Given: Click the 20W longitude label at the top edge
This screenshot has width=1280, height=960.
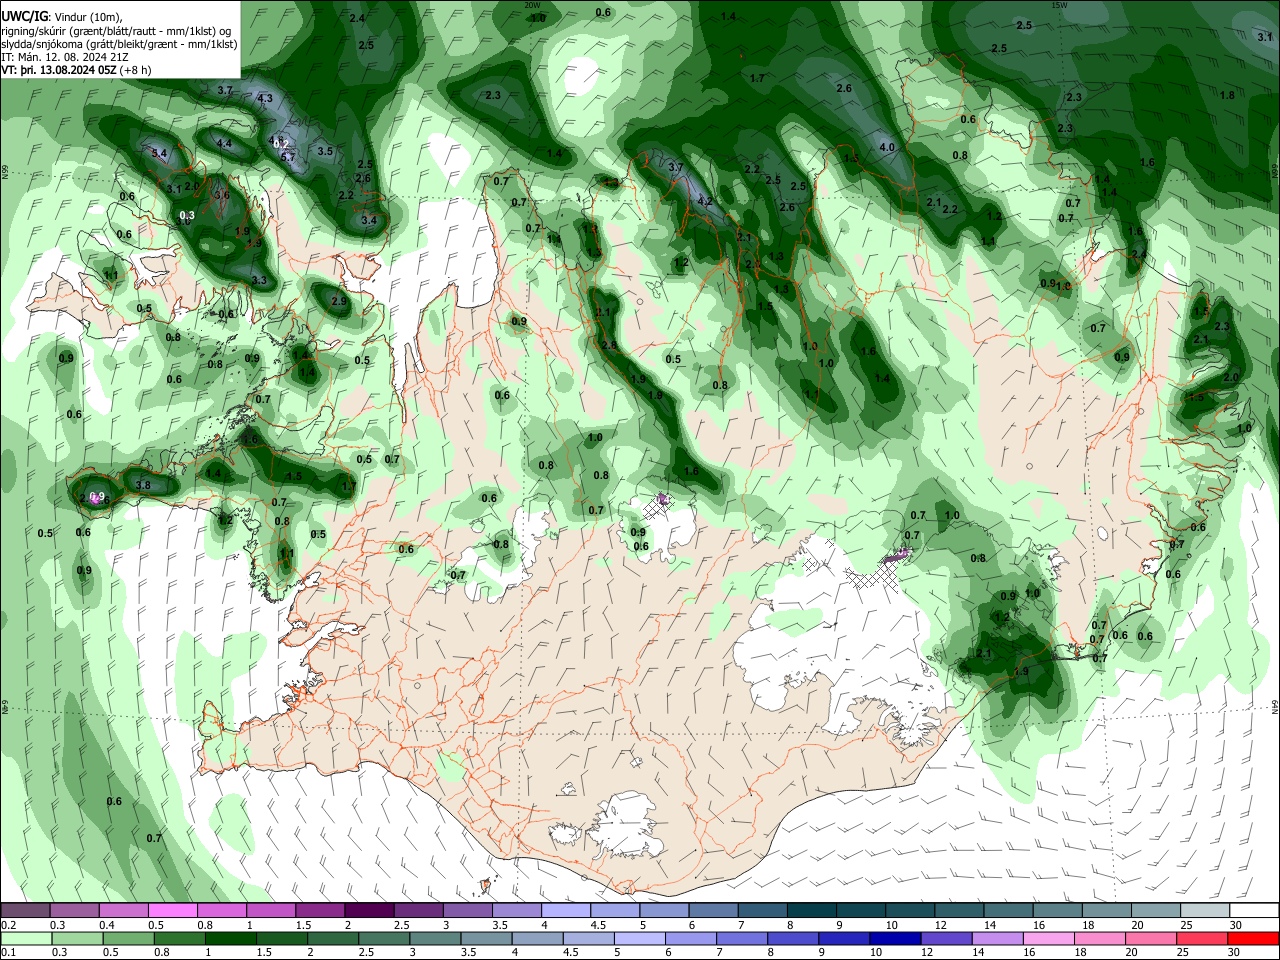Looking at the screenshot, I should click(532, 5).
